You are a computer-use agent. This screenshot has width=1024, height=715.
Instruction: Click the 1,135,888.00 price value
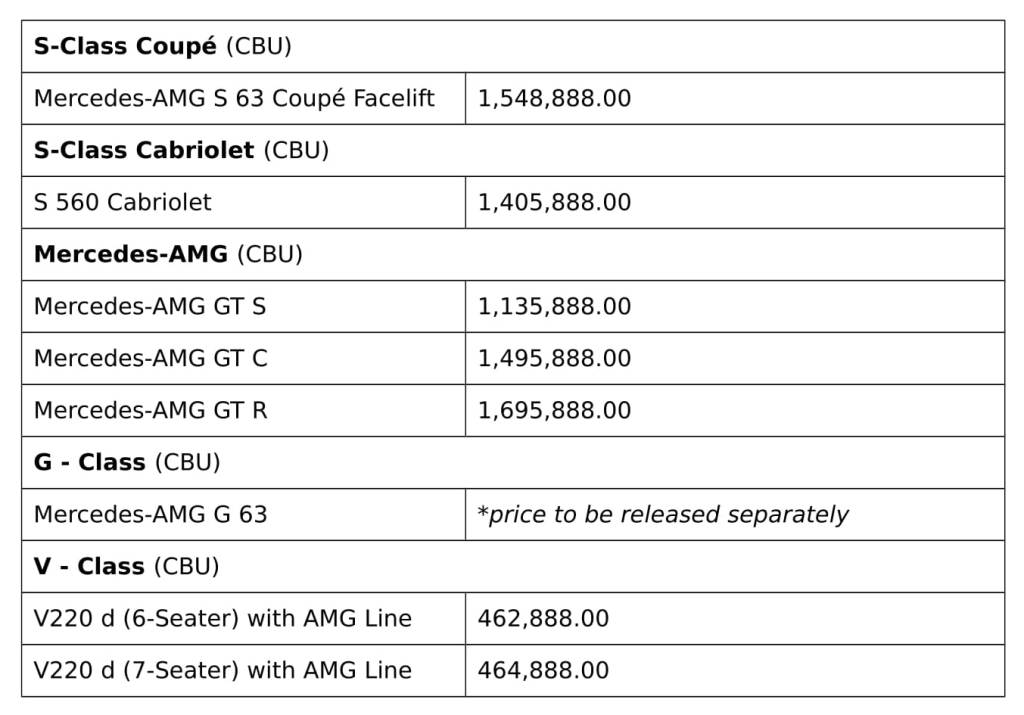554,306
